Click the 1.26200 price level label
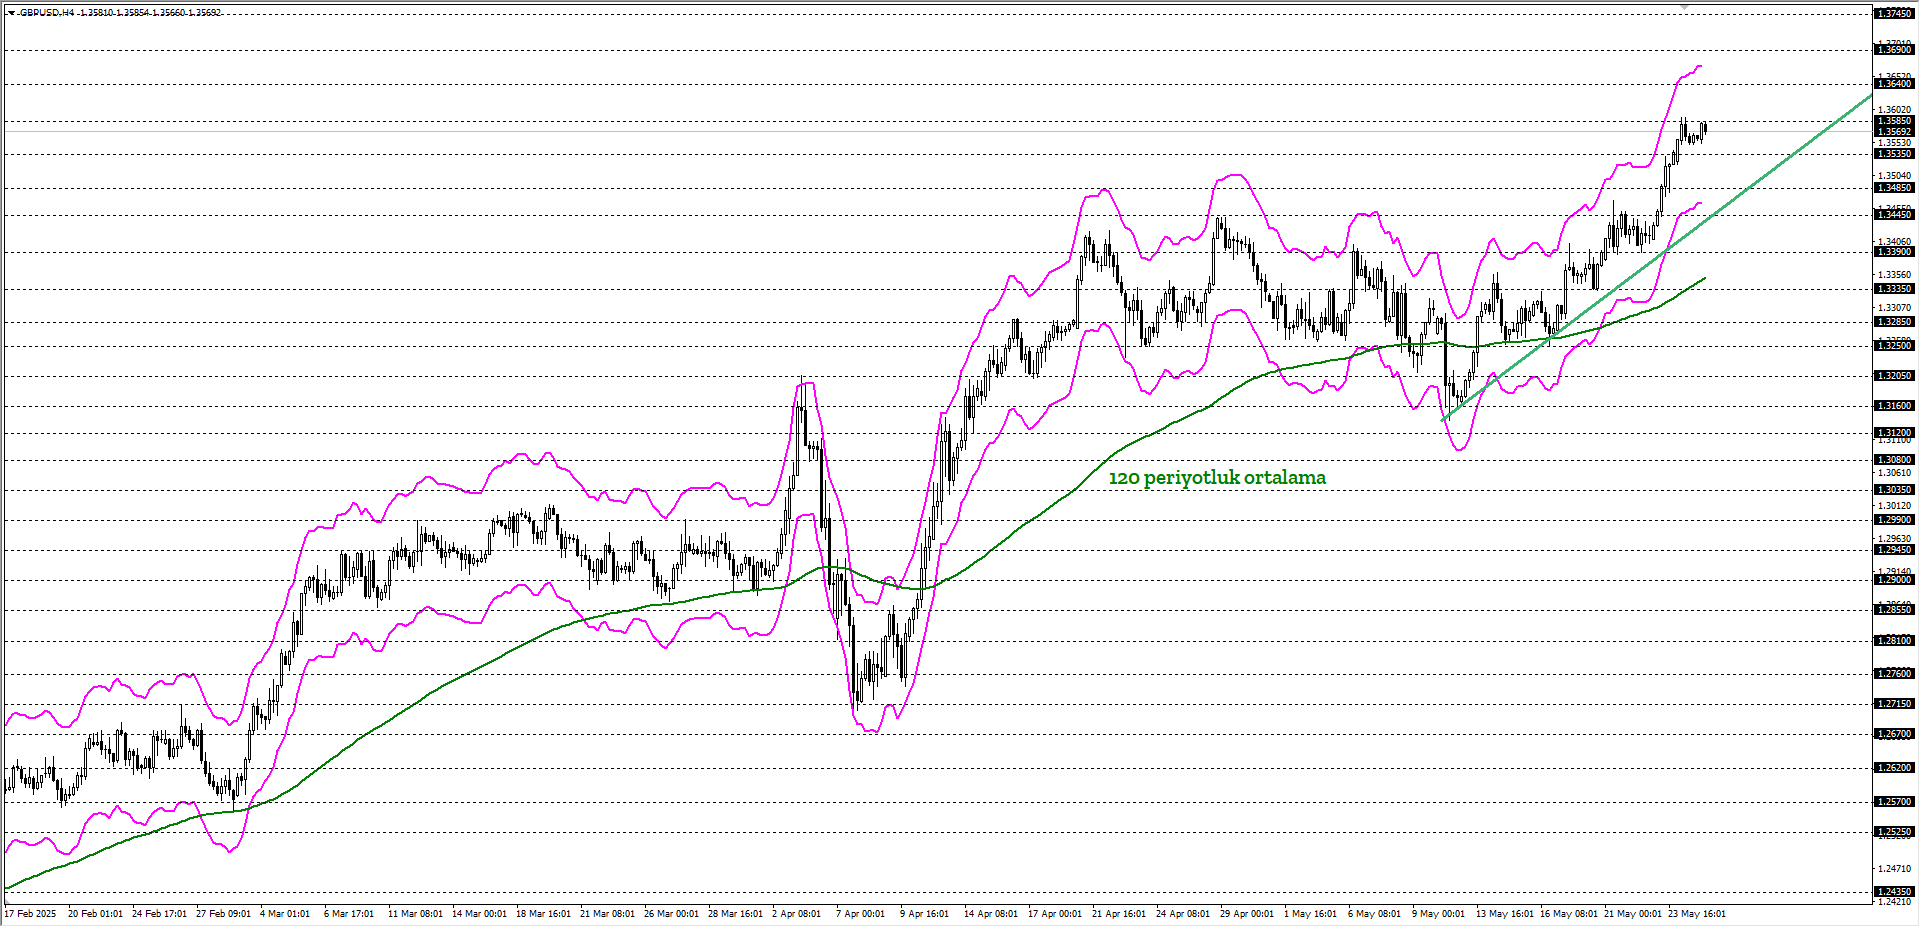 (x=1894, y=768)
